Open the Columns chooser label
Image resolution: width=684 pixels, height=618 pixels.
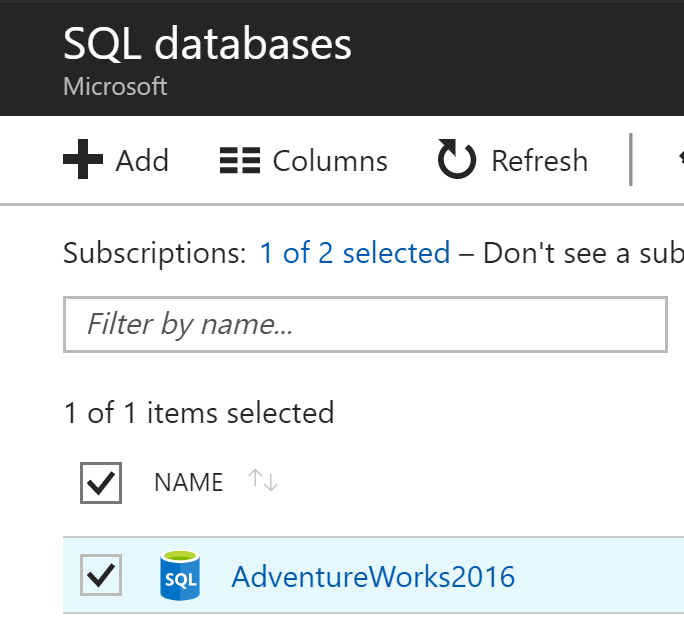pos(330,161)
